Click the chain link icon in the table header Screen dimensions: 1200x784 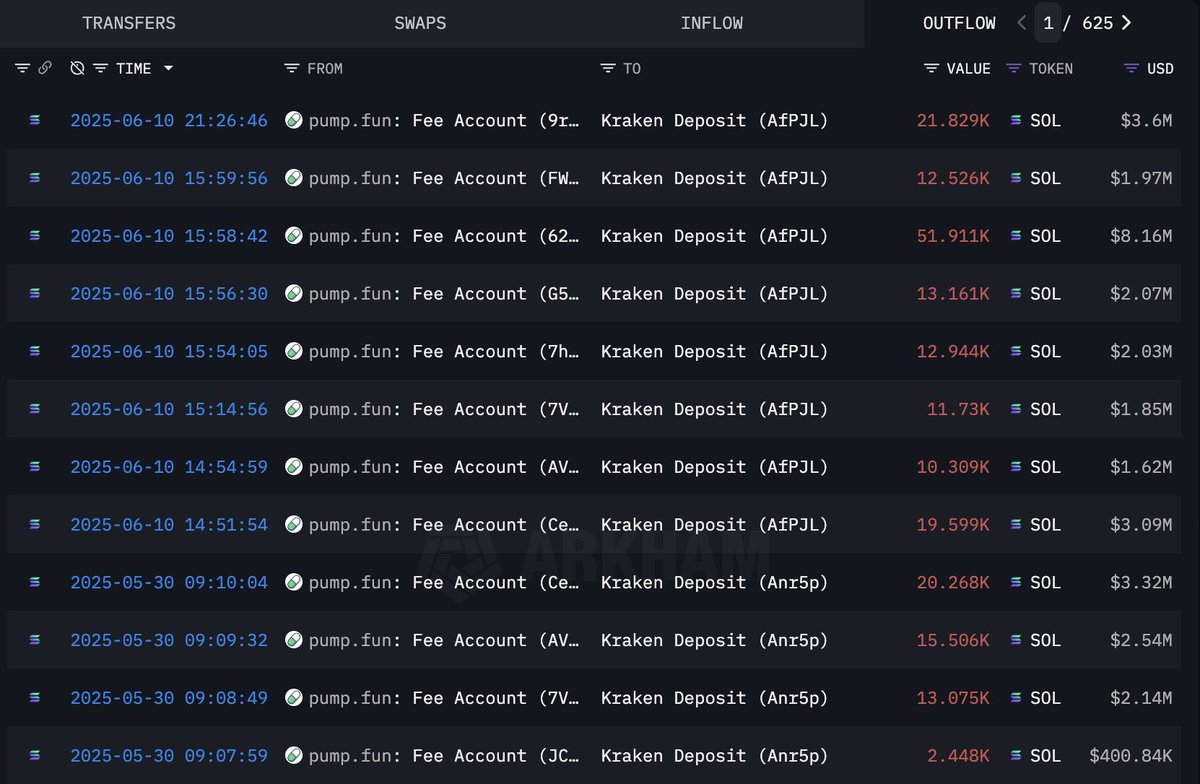pos(45,68)
